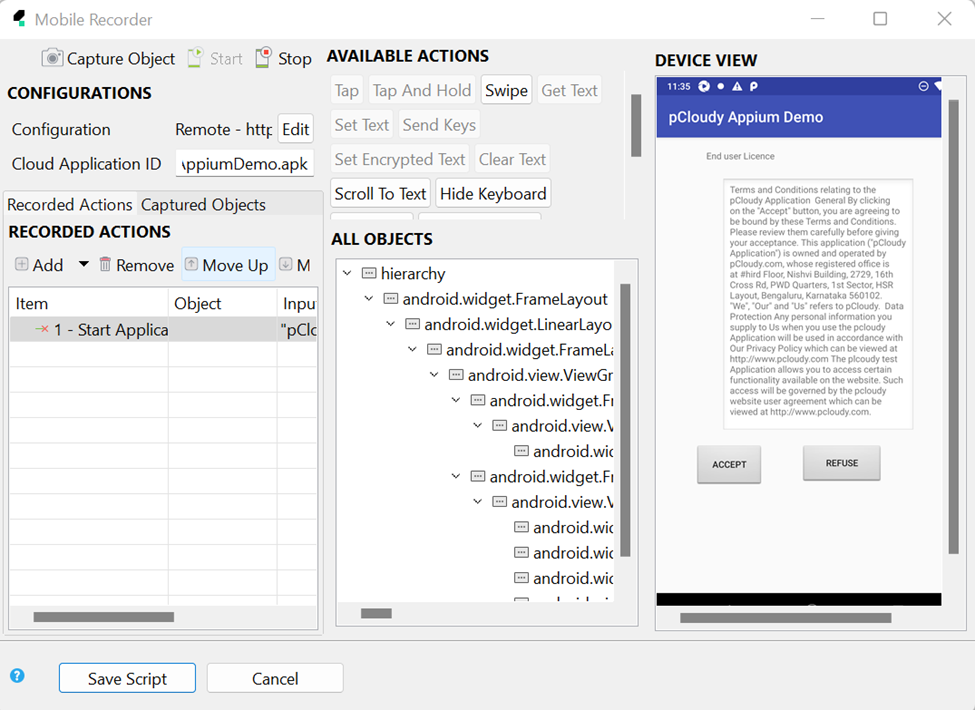Click the Add action plus icon
Viewport: 975px width, 710px height.
coord(22,265)
